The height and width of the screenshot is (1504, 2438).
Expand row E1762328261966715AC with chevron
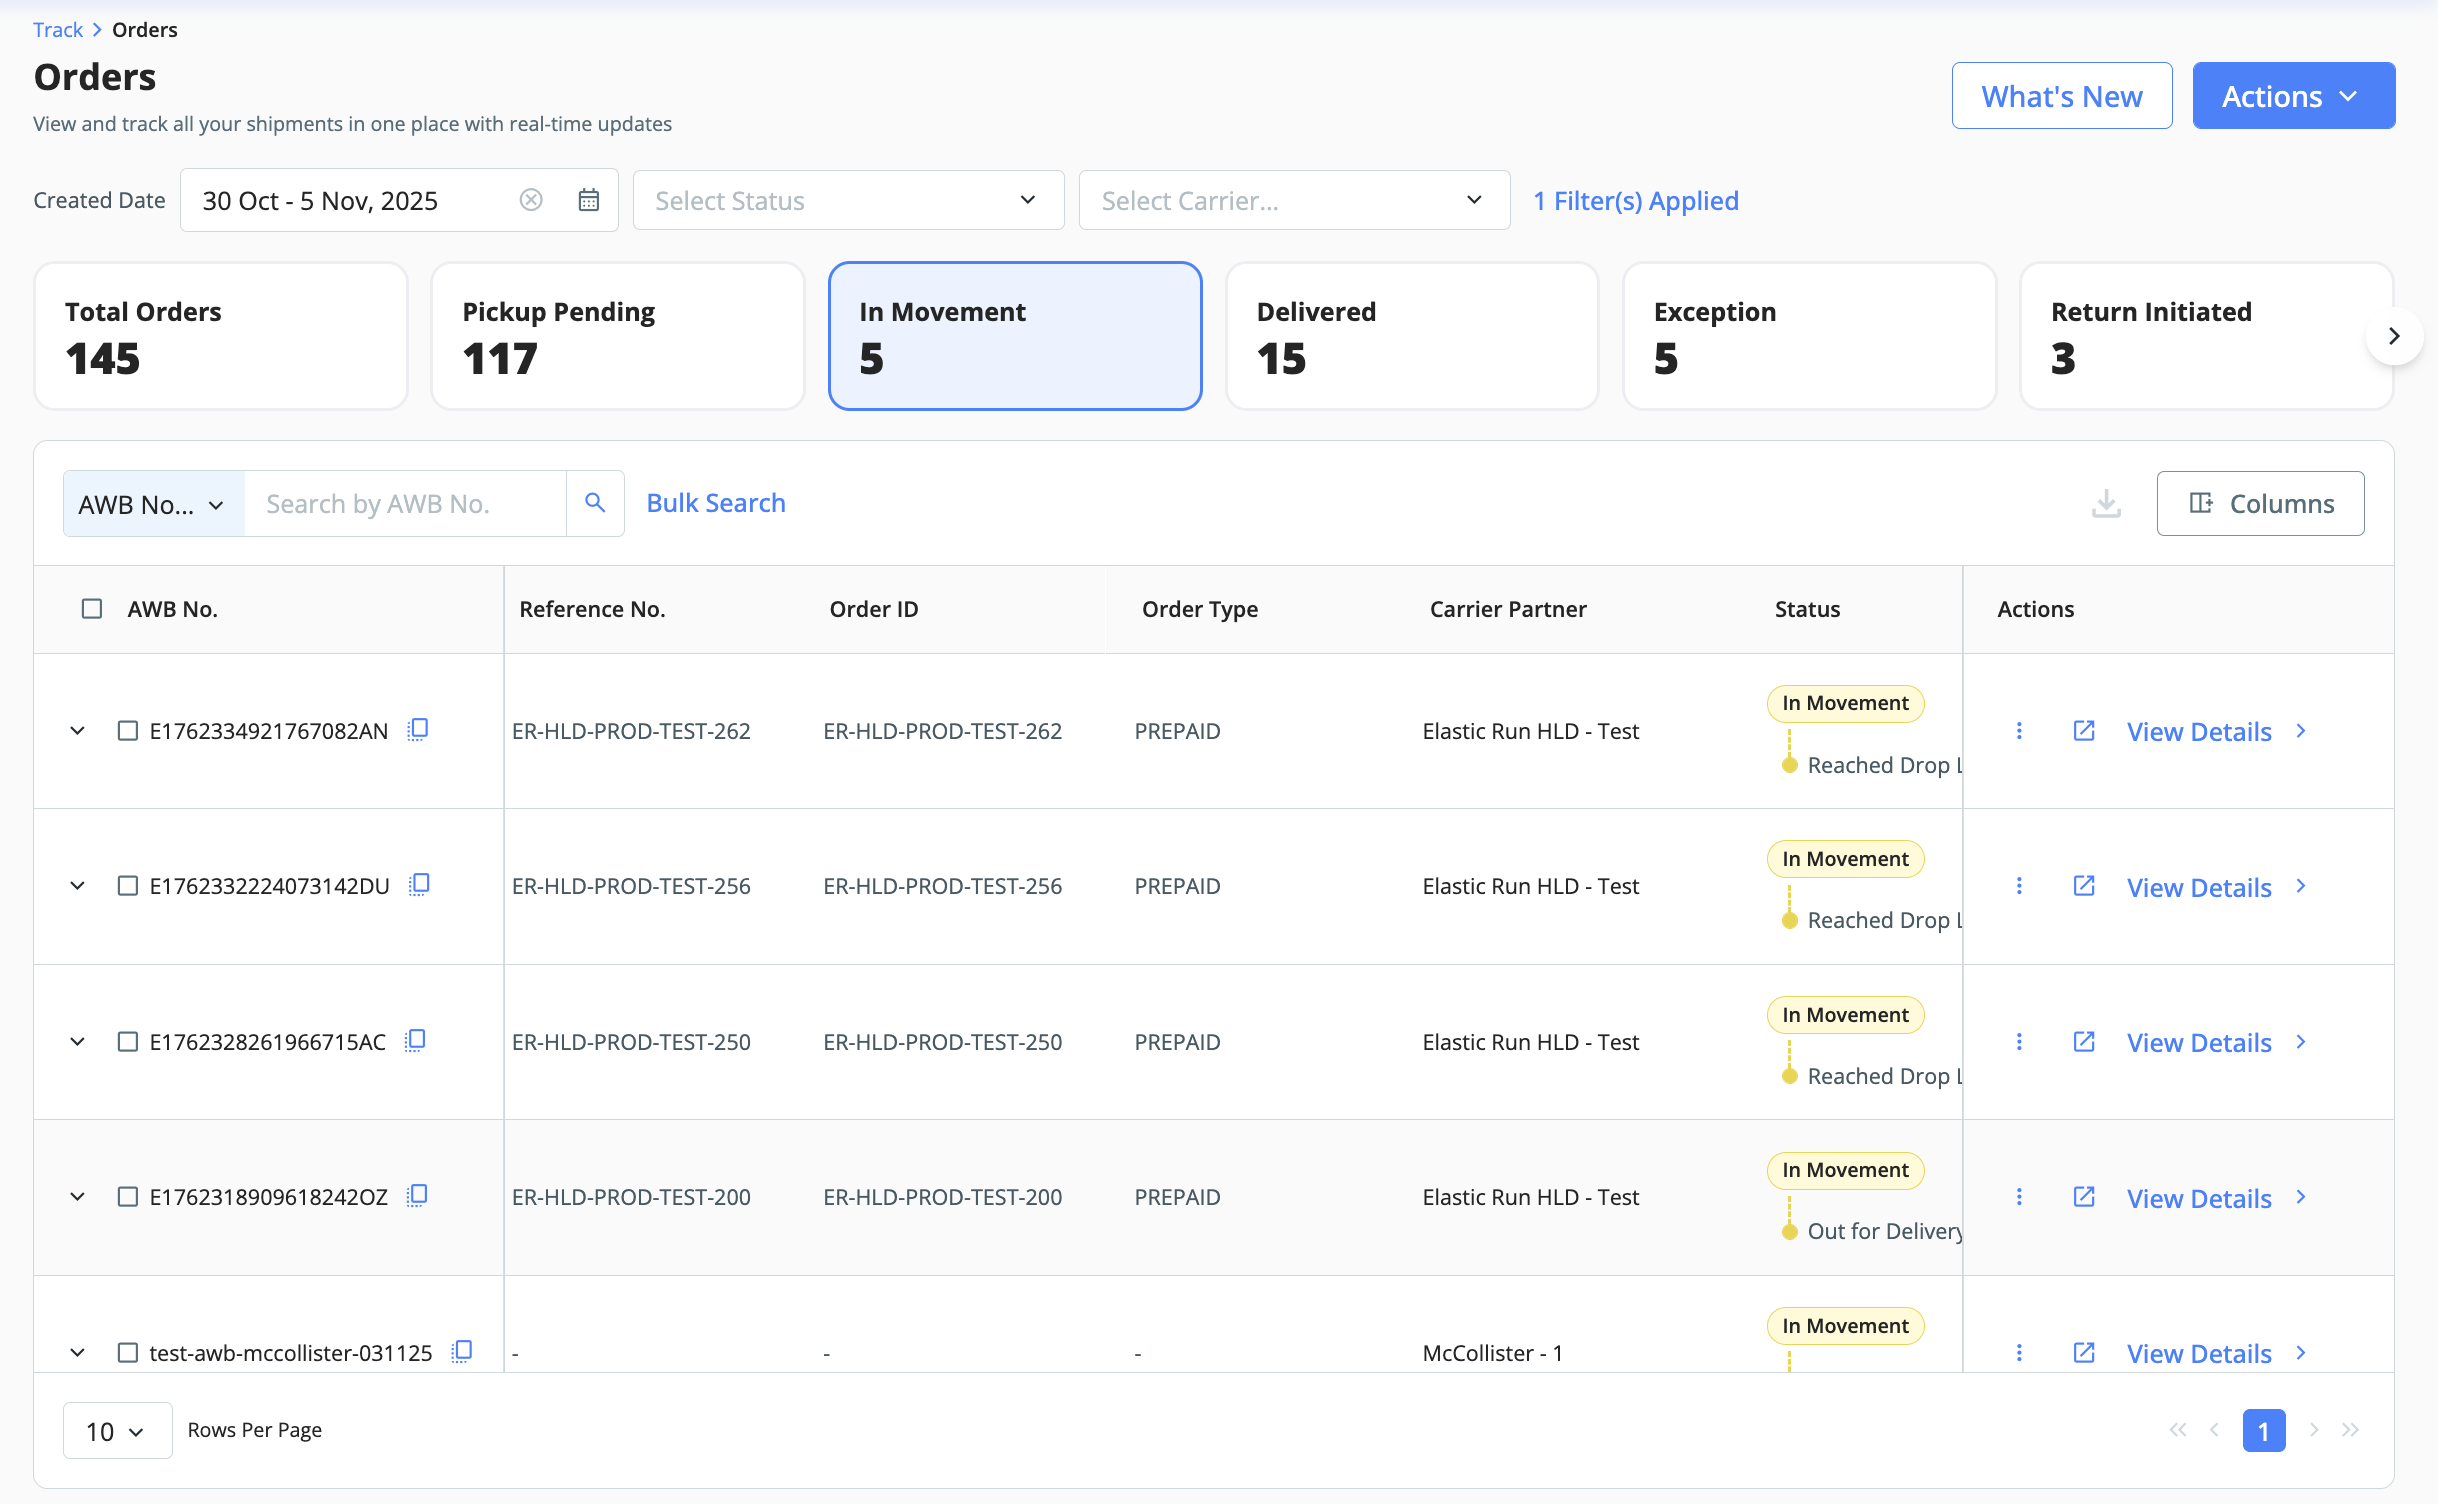pyautogui.click(x=77, y=1042)
